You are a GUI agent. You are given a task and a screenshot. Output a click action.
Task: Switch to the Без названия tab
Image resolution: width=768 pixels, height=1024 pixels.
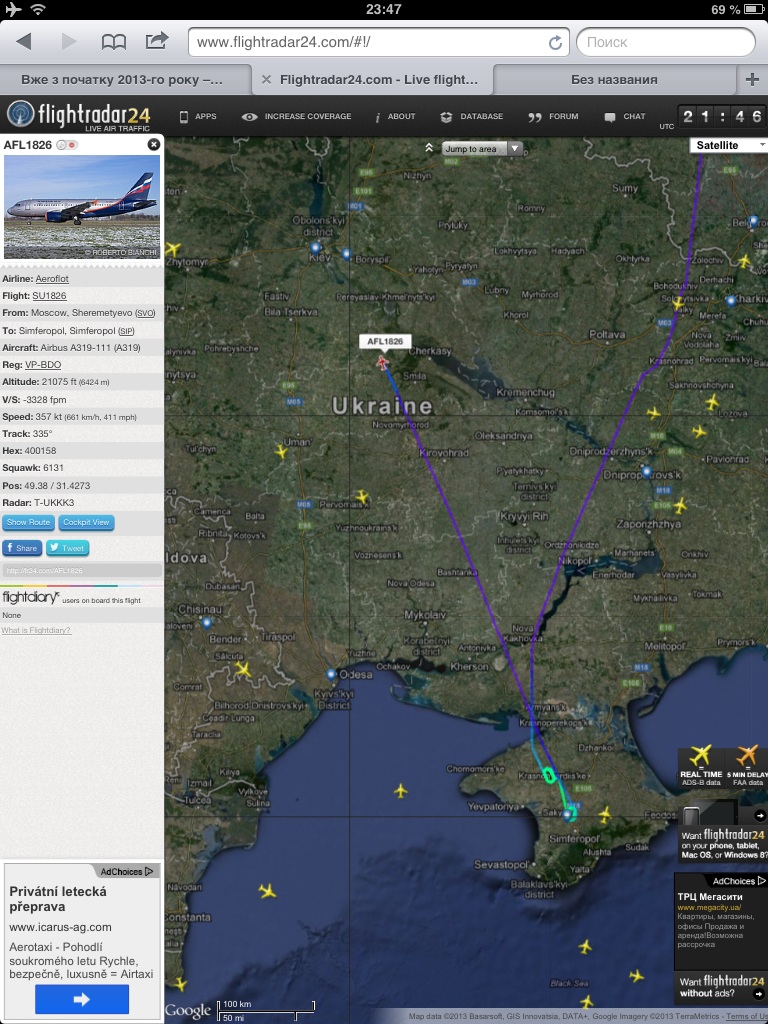point(614,80)
